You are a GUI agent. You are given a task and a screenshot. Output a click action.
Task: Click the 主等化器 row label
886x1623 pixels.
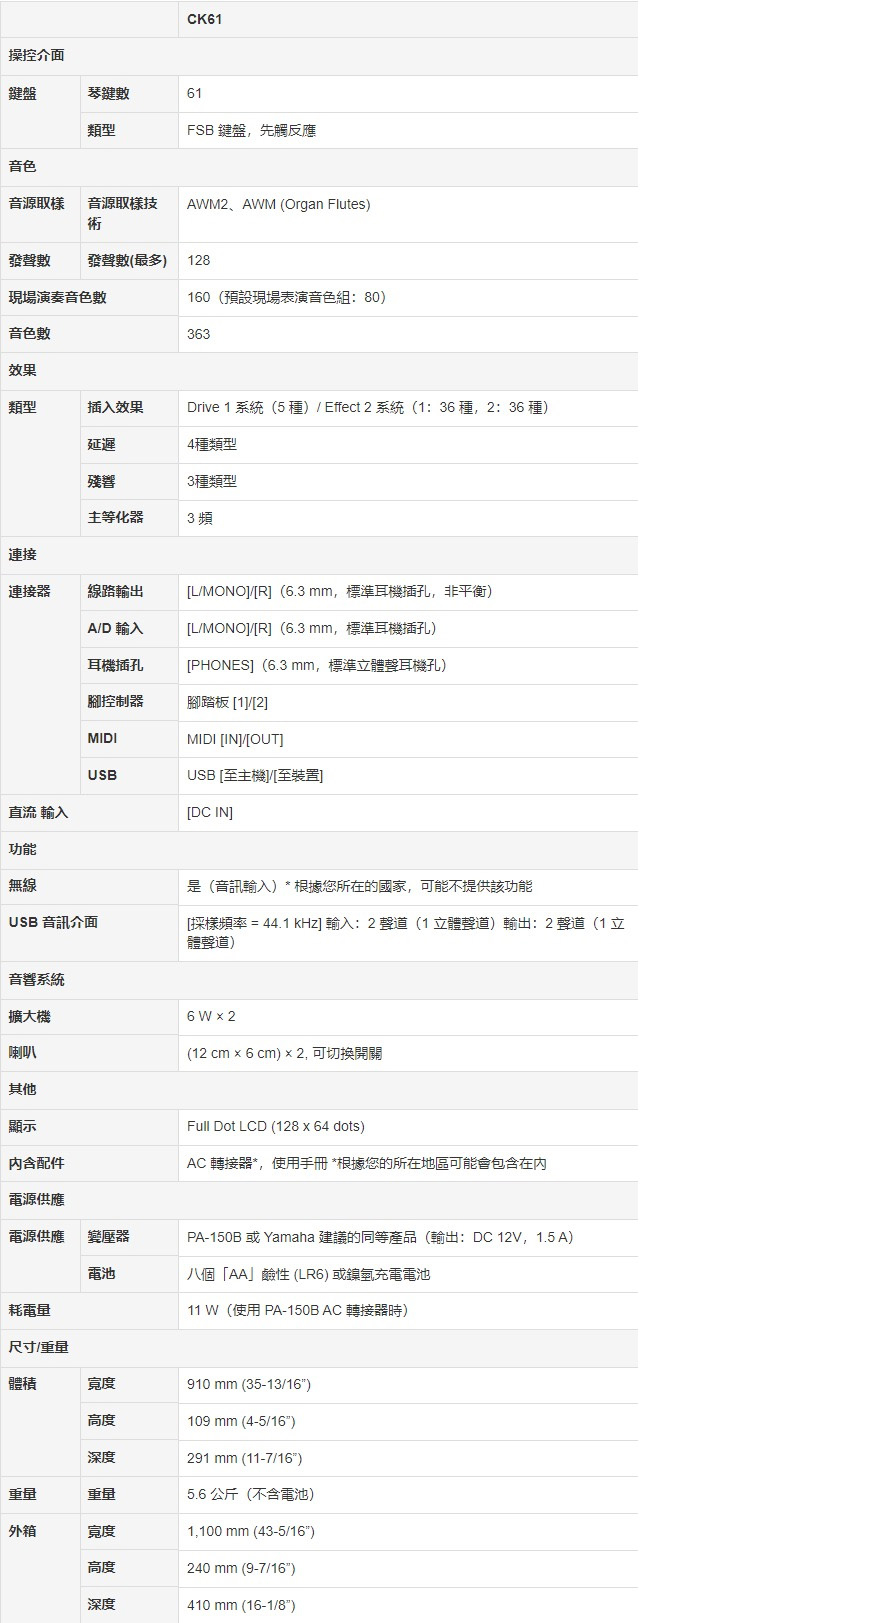pos(115,517)
